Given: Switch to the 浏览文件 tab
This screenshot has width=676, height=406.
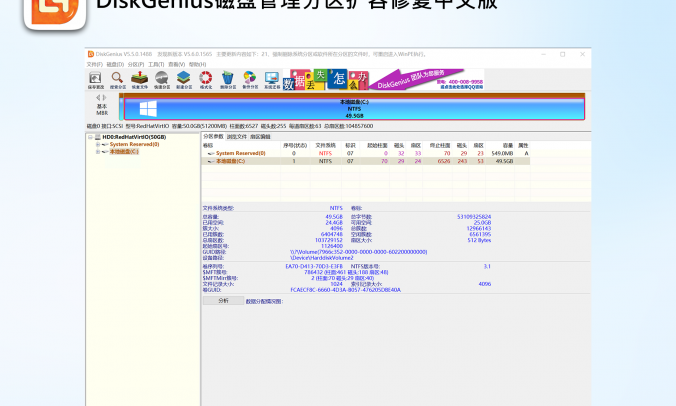Looking at the screenshot, I should tap(237, 137).
